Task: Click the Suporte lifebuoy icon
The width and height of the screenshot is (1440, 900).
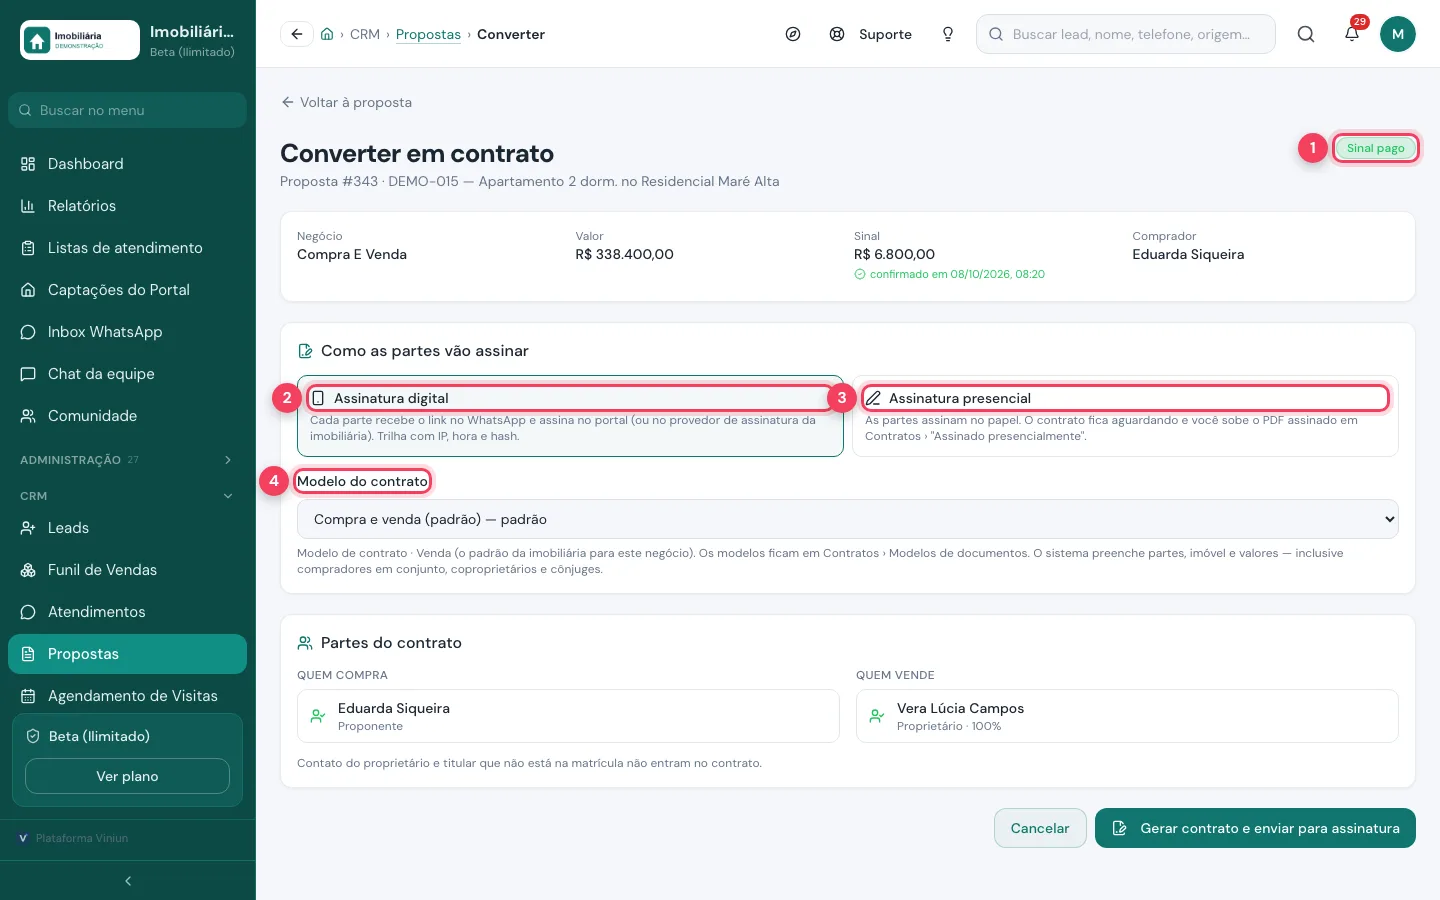Action: pyautogui.click(x=837, y=34)
